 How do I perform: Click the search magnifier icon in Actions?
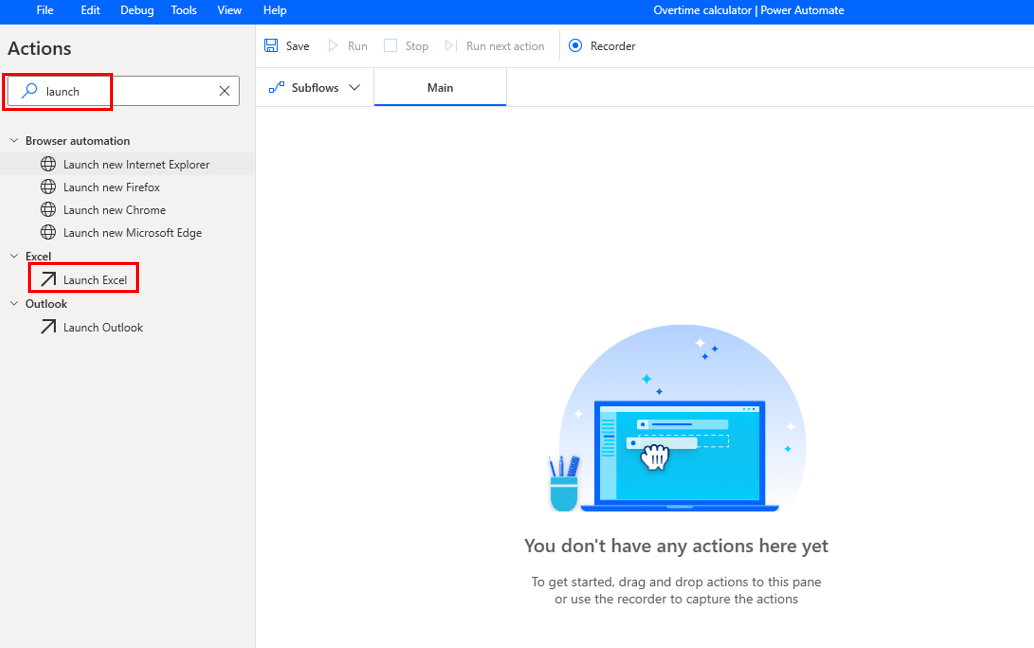pyautogui.click(x=29, y=91)
